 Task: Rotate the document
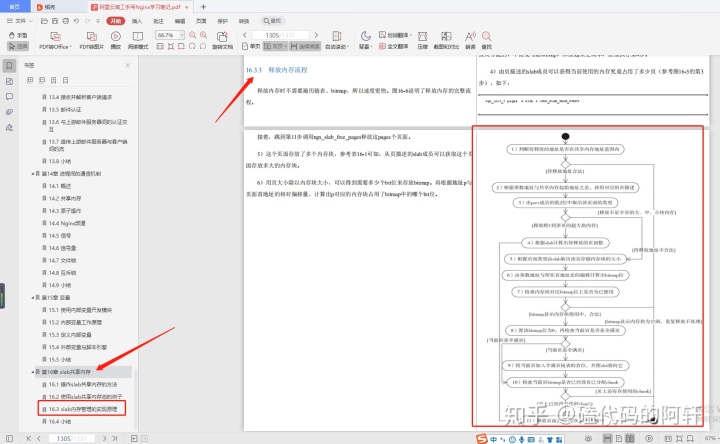pos(222,40)
